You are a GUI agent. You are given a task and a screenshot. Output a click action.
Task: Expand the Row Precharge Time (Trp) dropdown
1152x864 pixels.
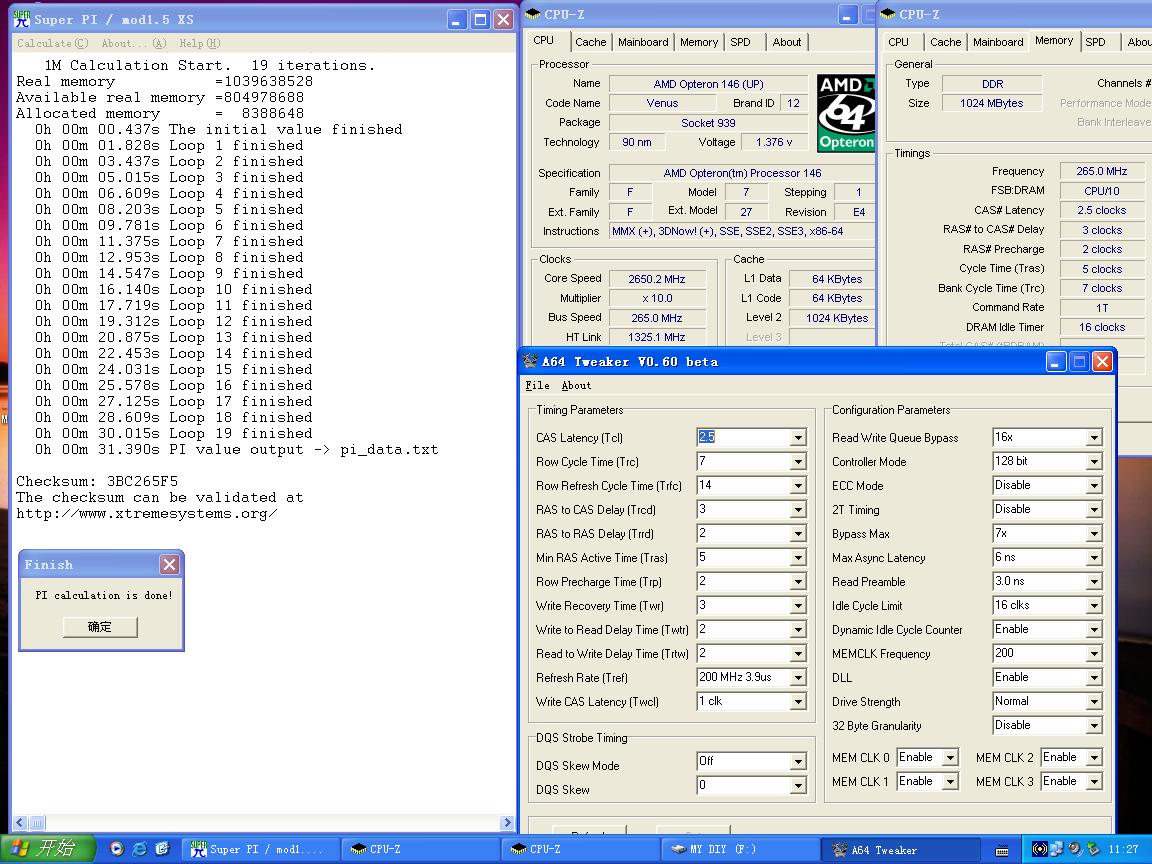(798, 582)
